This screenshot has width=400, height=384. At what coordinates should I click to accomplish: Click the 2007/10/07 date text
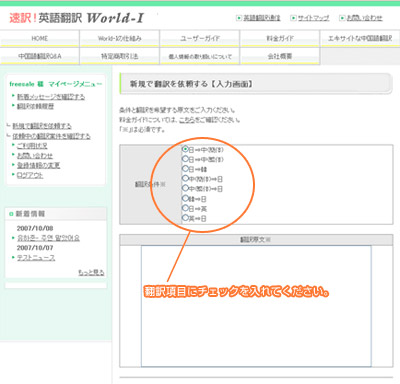point(35,248)
